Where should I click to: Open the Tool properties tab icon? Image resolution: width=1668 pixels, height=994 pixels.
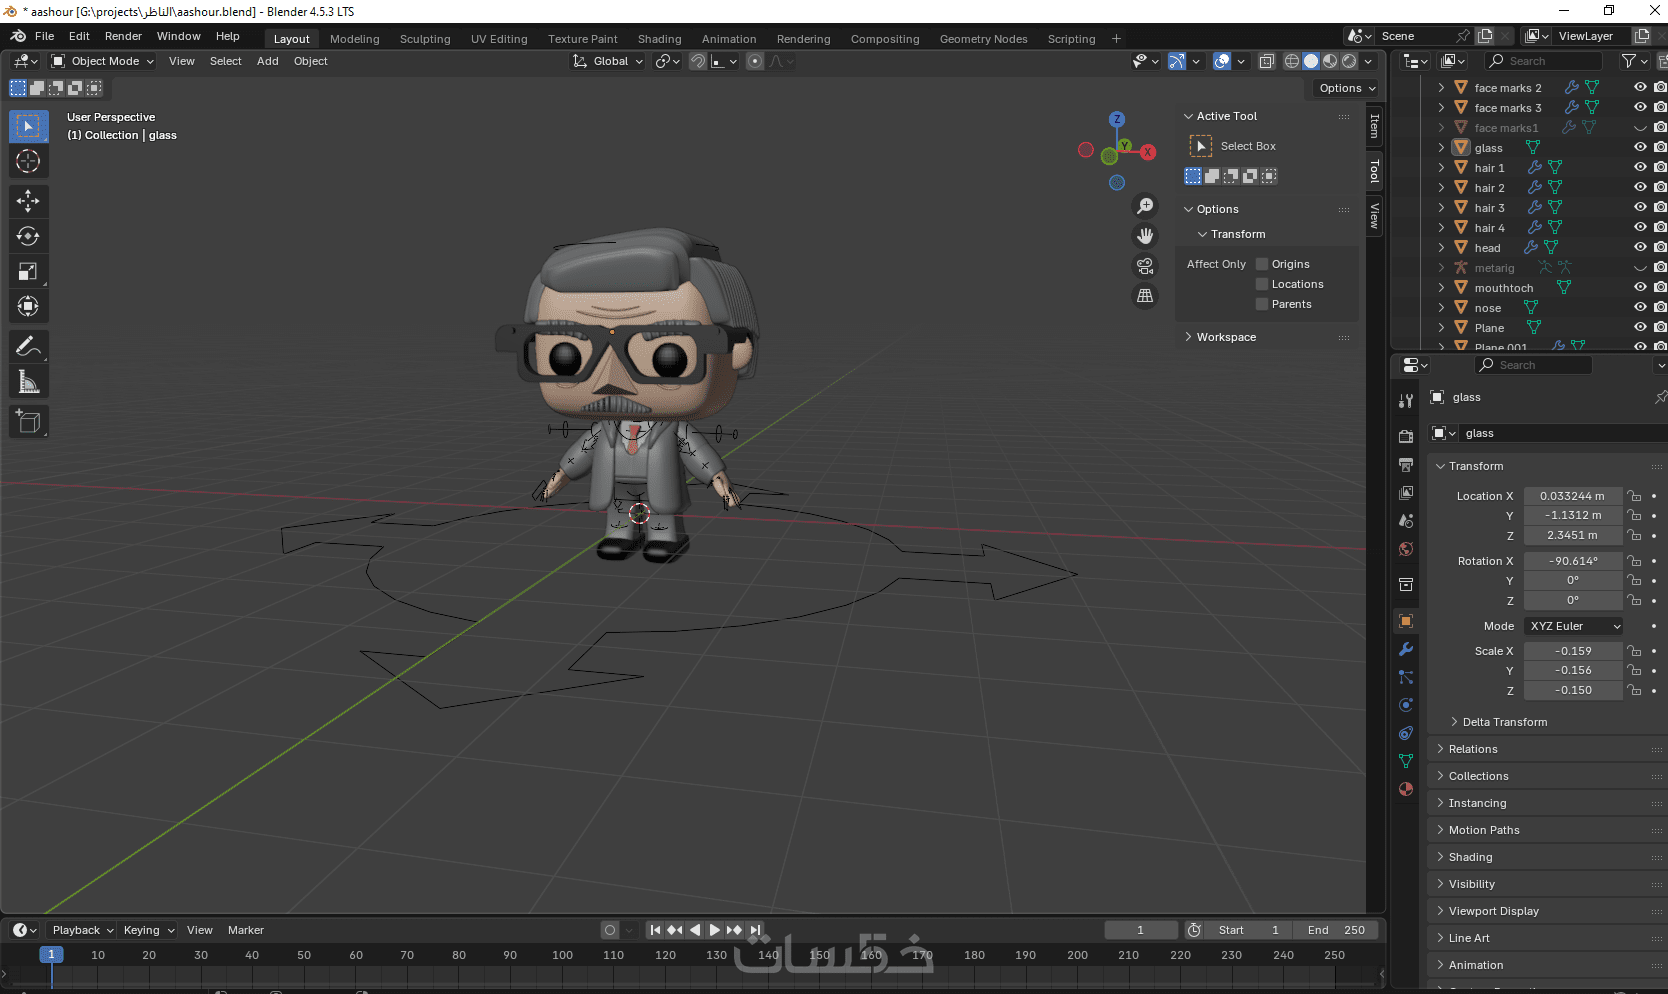coord(1406,401)
